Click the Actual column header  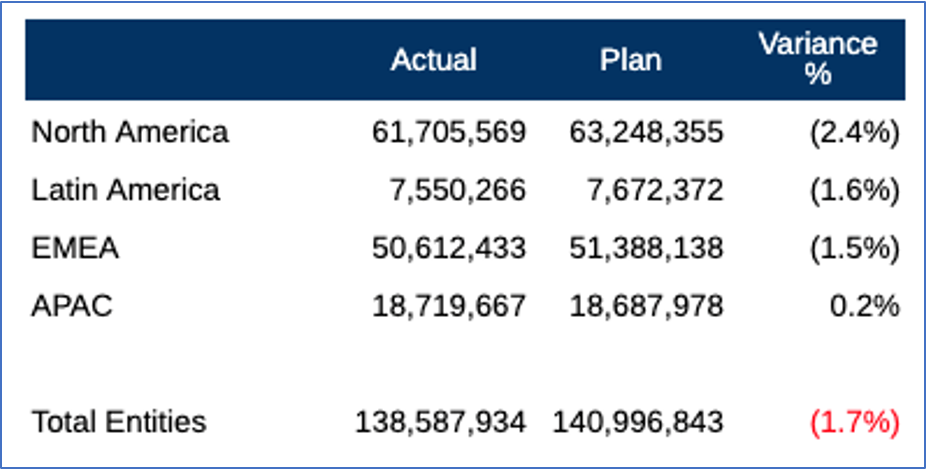(433, 60)
